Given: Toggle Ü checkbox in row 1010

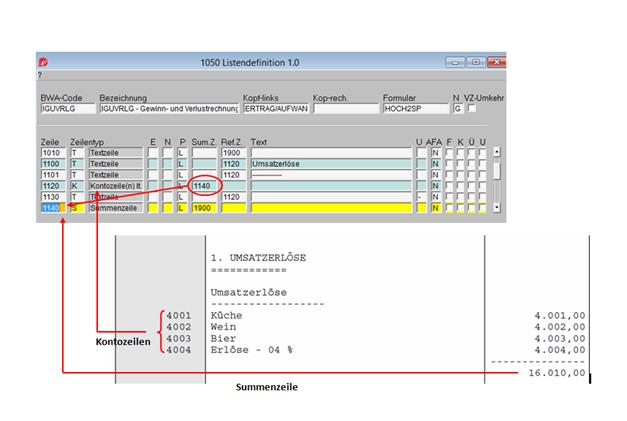Looking at the screenshot, I should 471,153.
